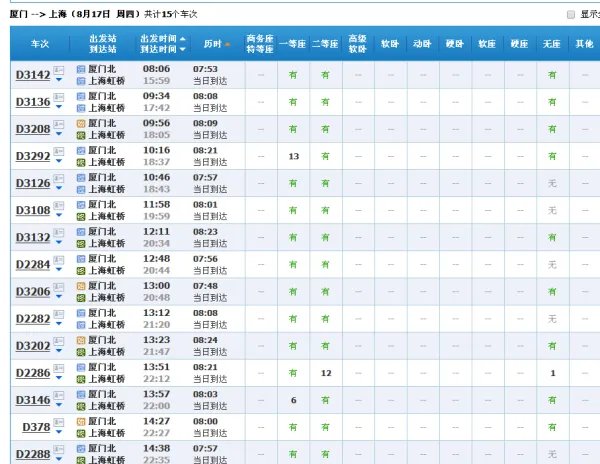Expand stop details arrow under D3208

59,134
